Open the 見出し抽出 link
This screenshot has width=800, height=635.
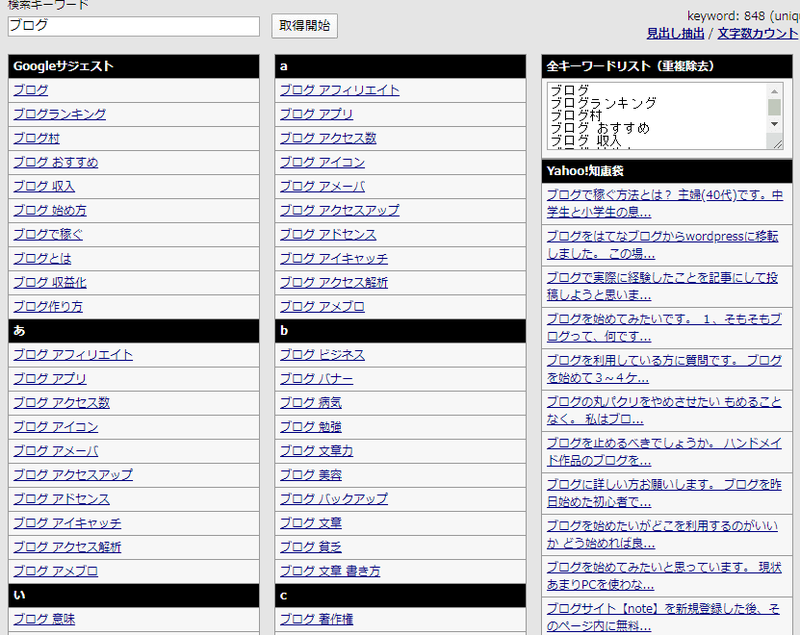676,34
